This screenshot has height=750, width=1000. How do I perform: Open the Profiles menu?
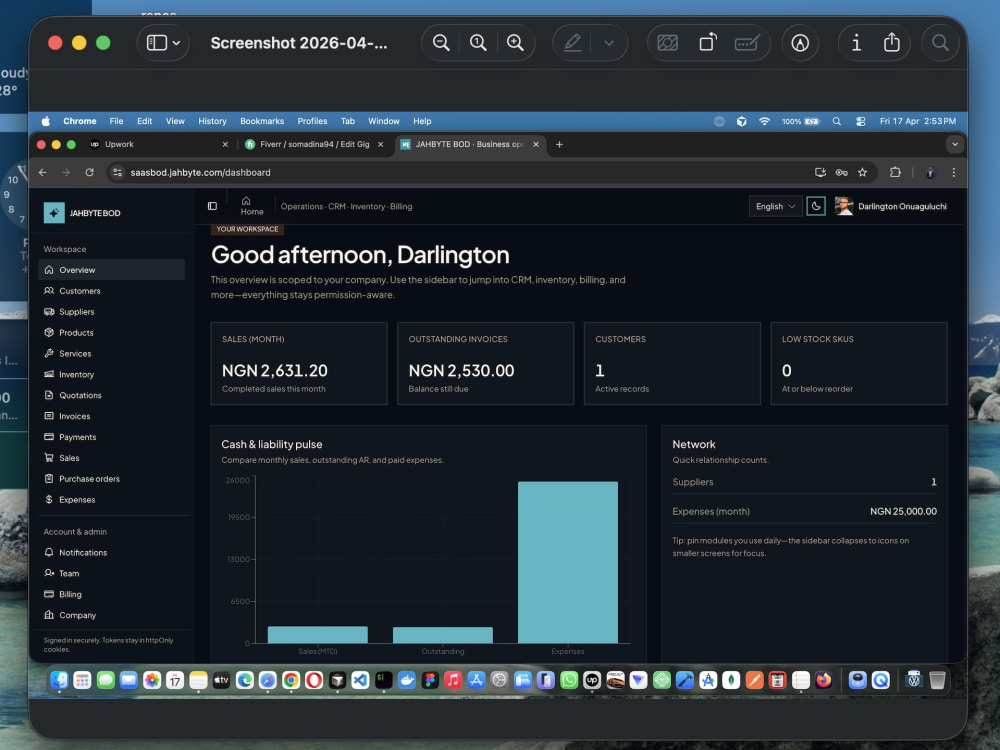click(312, 121)
